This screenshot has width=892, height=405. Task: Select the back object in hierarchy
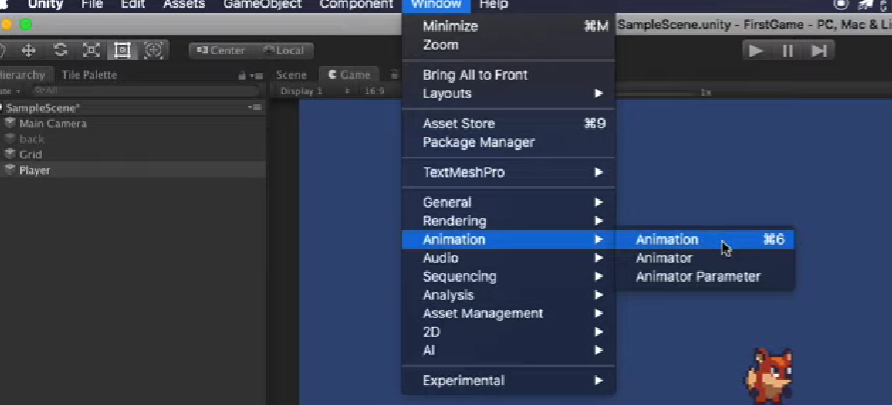[32, 139]
